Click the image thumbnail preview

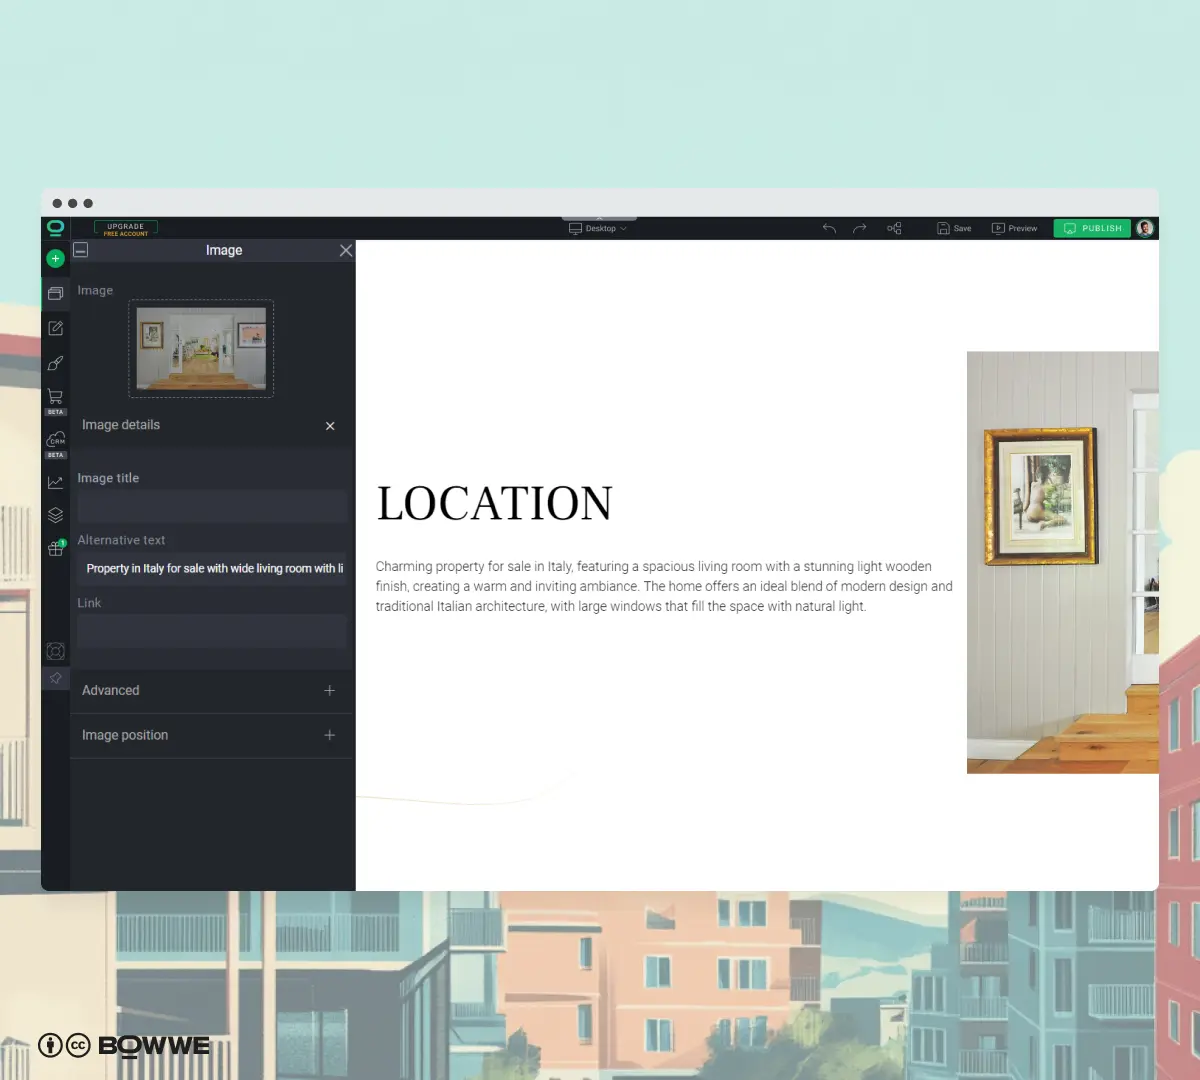pyautogui.click(x=201, y=348)
